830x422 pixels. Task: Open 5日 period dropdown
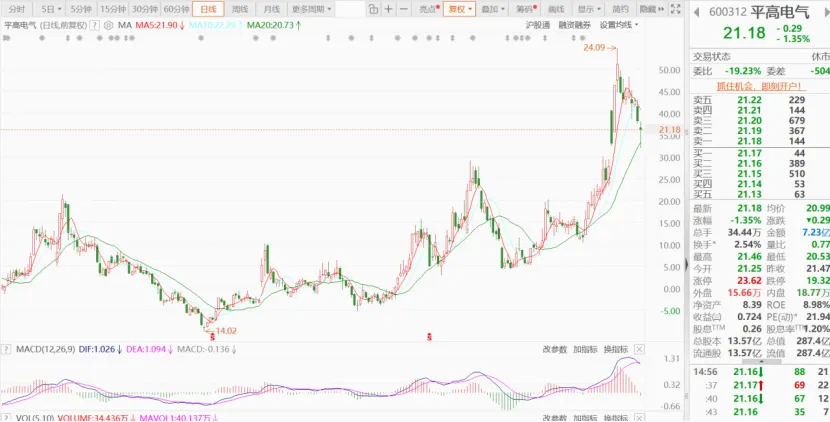[51, 9]
